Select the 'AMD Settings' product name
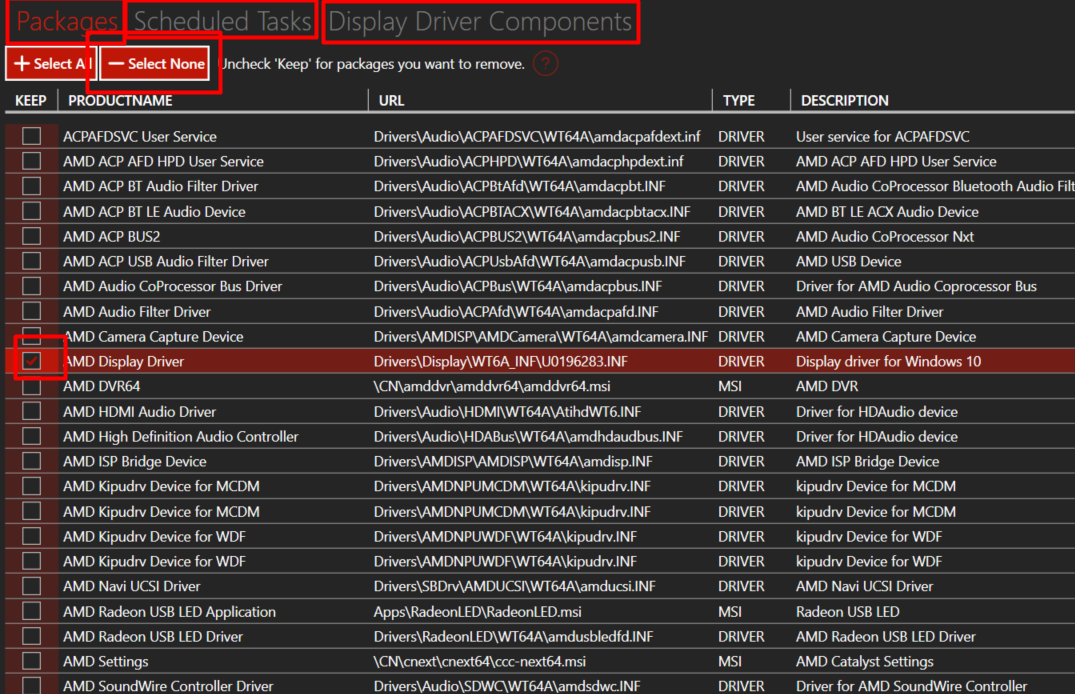Viewport: 1075px width, 694px height. [x=106, y=662]
